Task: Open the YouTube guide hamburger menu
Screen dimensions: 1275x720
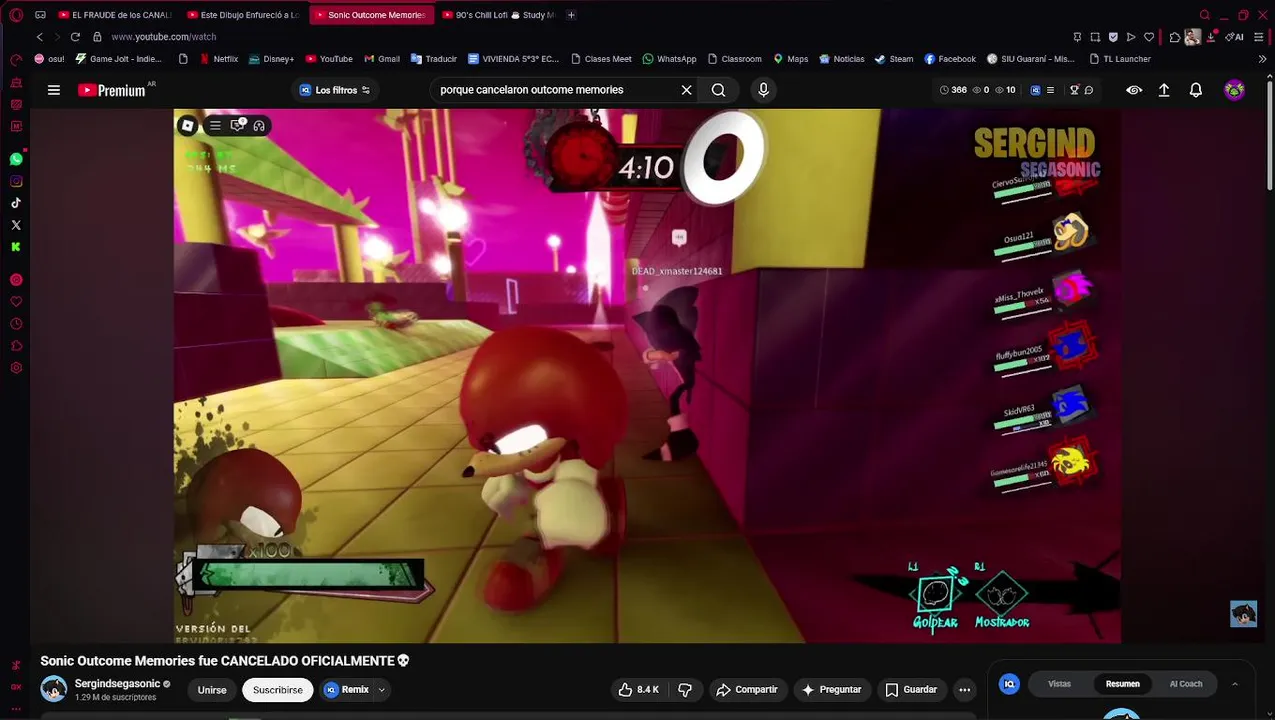Action: point(54,90)
